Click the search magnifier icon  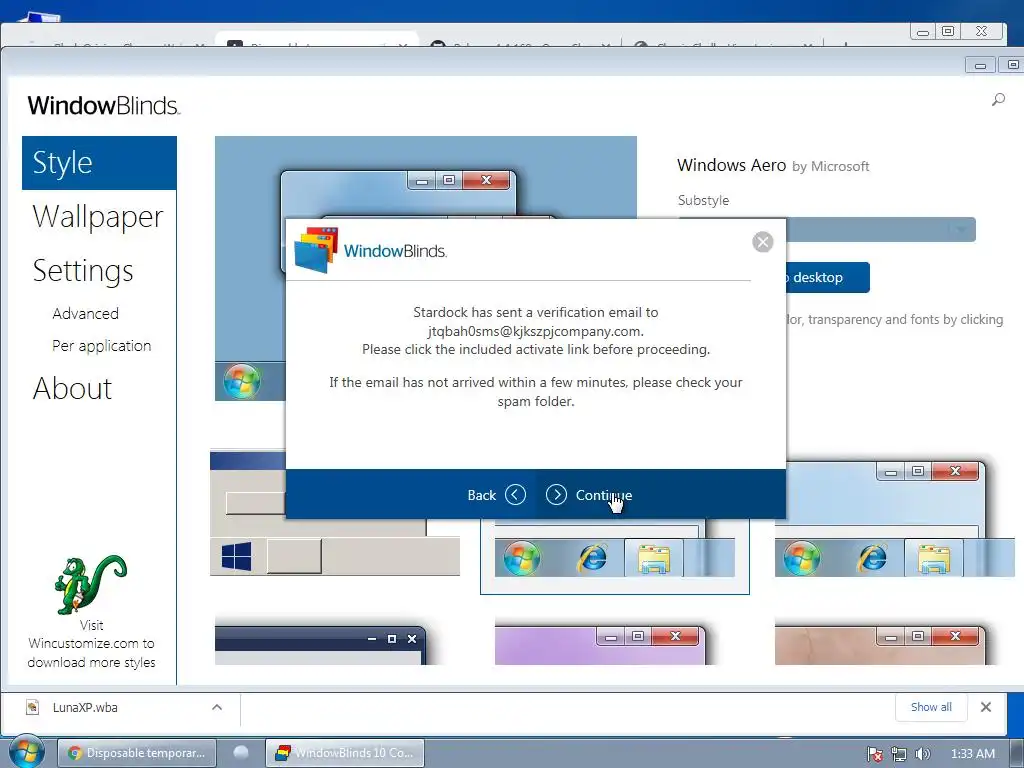point(998,99)
